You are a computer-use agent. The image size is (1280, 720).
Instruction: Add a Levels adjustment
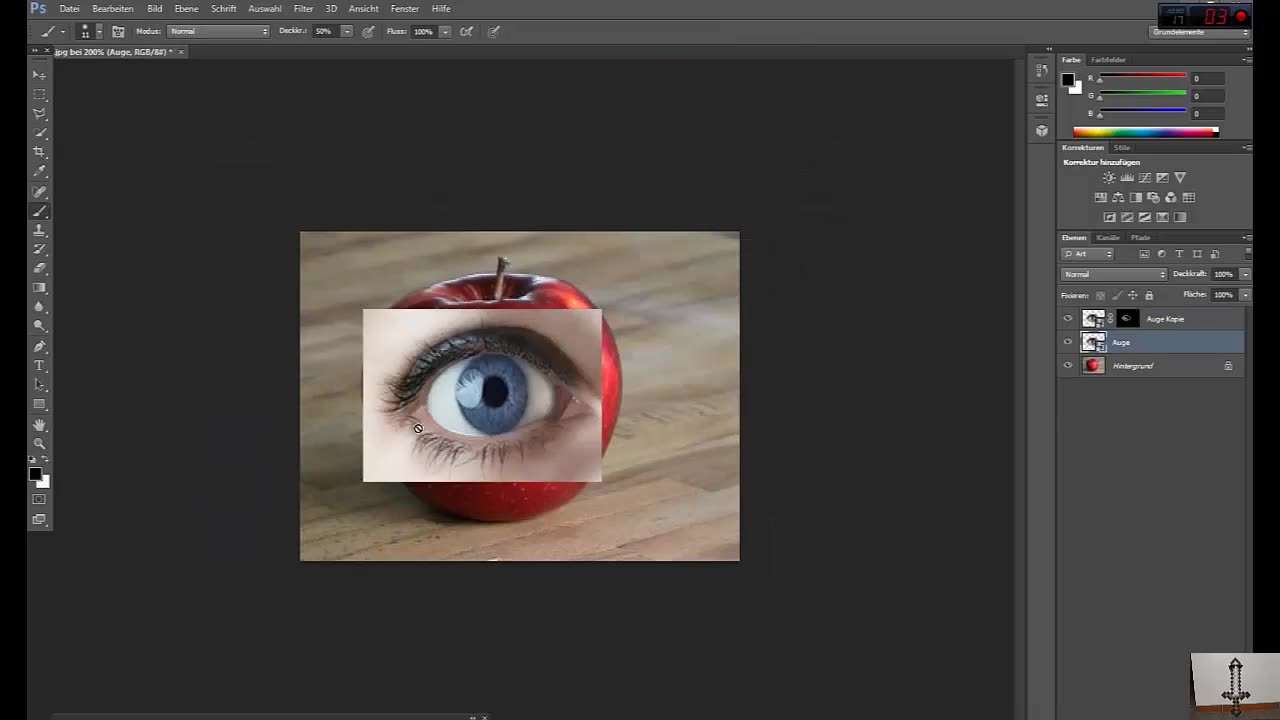(1127, 178)
